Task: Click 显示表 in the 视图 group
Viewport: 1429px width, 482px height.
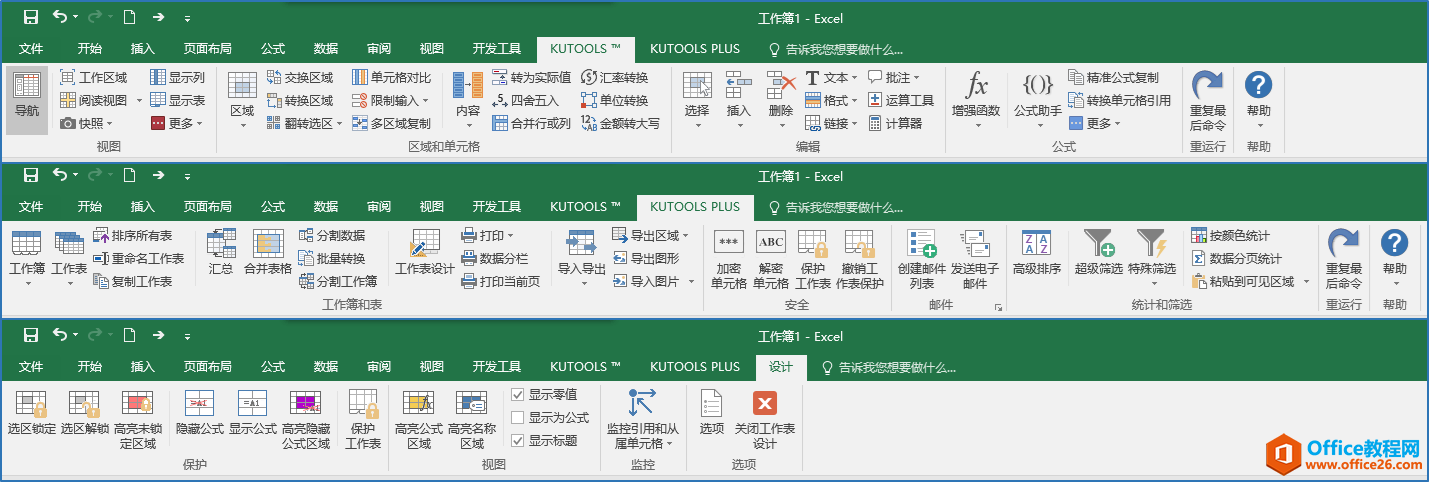Action: pyautogui.click(x=177, y=100)
